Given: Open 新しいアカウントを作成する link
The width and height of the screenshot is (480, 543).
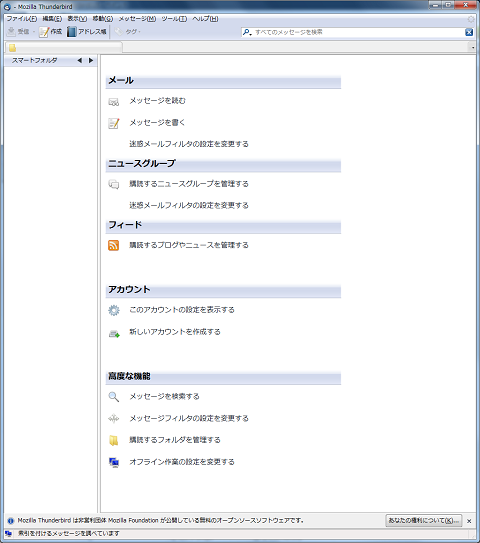Looking at the screenshot, I should [x=175, y=332].
